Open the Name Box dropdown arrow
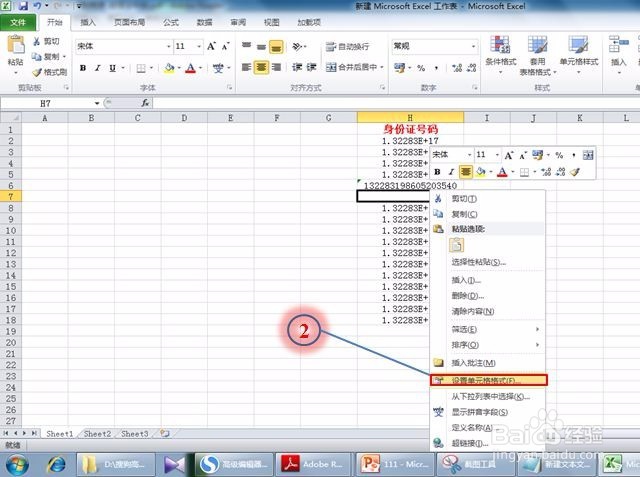The height and width of the screenshot is (477, 640). (x=97, y=103)
